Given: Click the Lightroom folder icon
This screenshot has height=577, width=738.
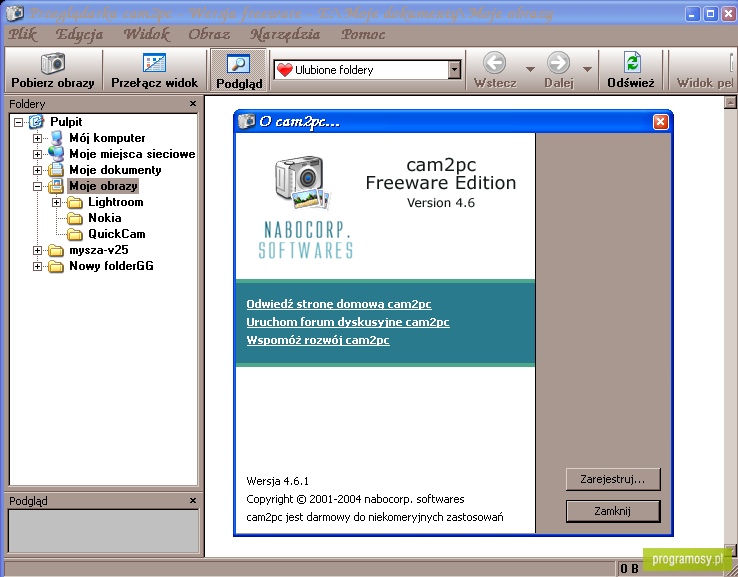Looking at the screenshot, I should tap(75, 202).
